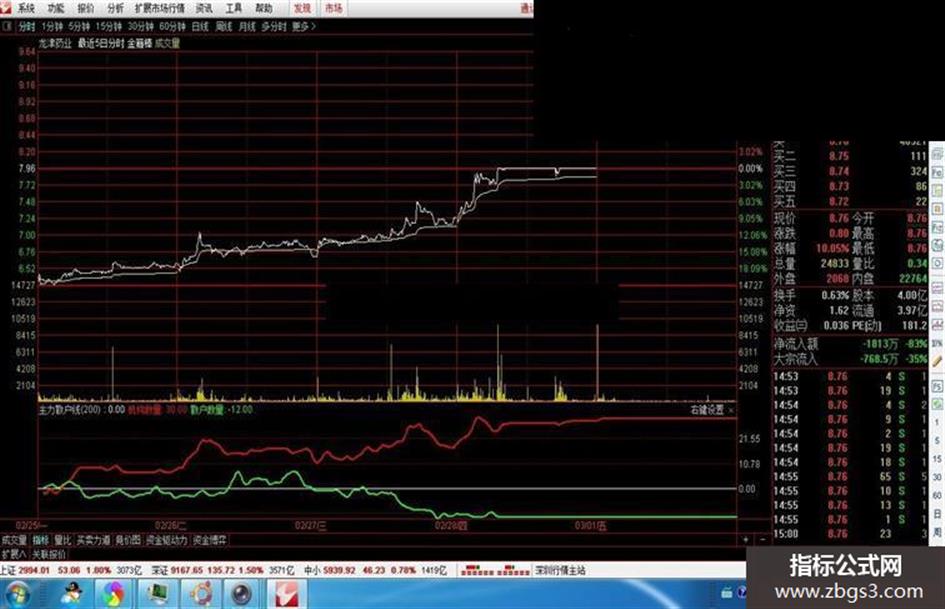Open the 工具 menu

click(234, 8)
